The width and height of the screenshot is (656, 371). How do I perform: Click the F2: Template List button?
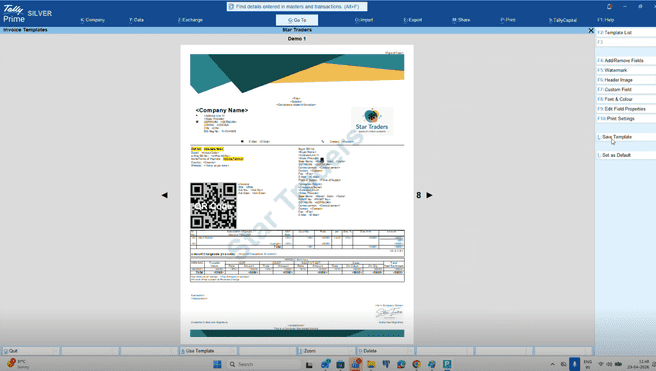[626, 33]
